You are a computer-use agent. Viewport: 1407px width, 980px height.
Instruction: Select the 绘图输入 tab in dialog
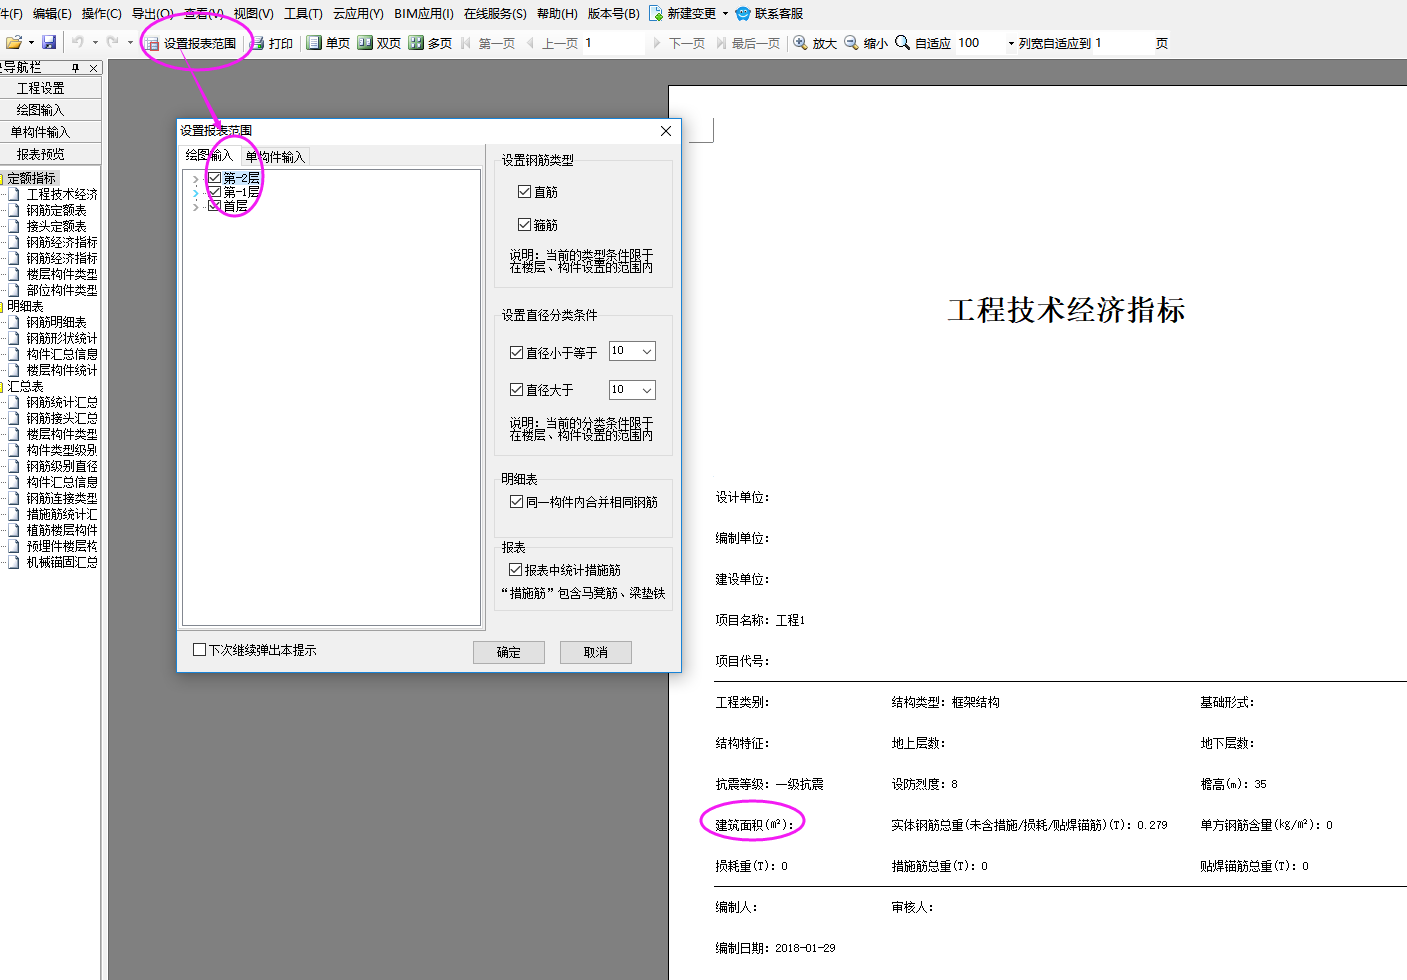(x=209, y=155)
